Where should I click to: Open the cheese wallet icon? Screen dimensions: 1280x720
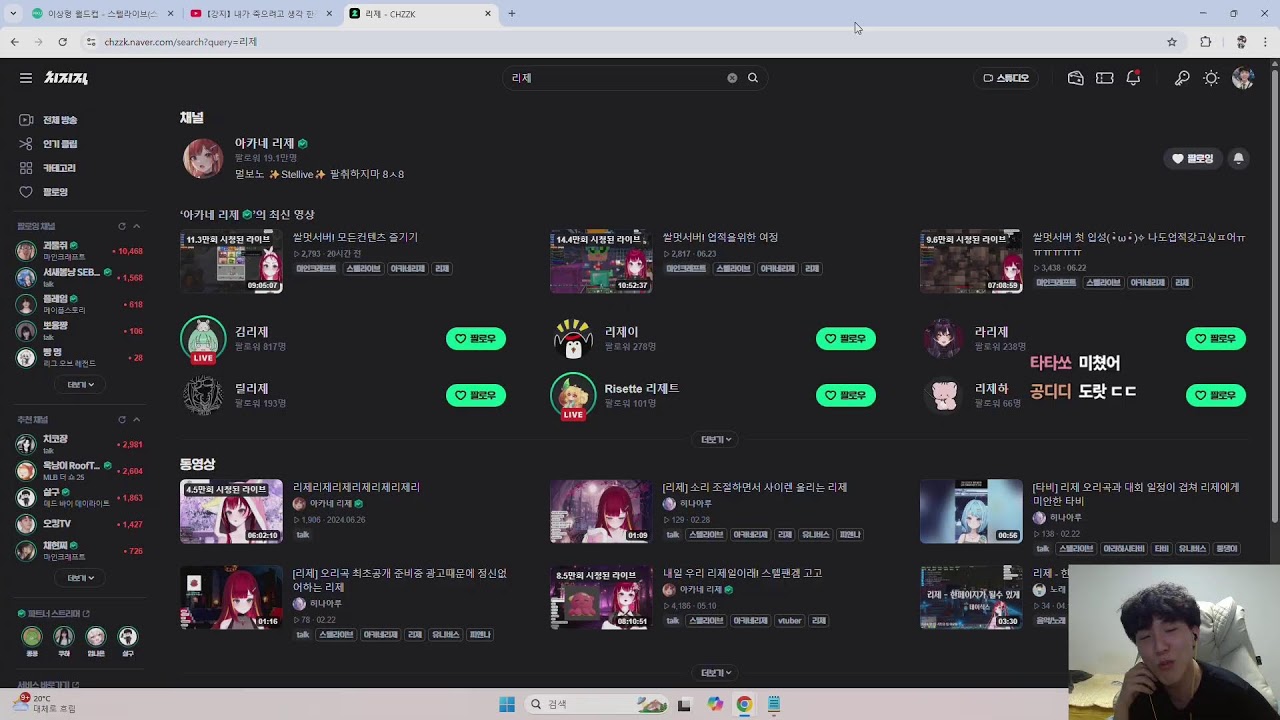(1076, 78)
